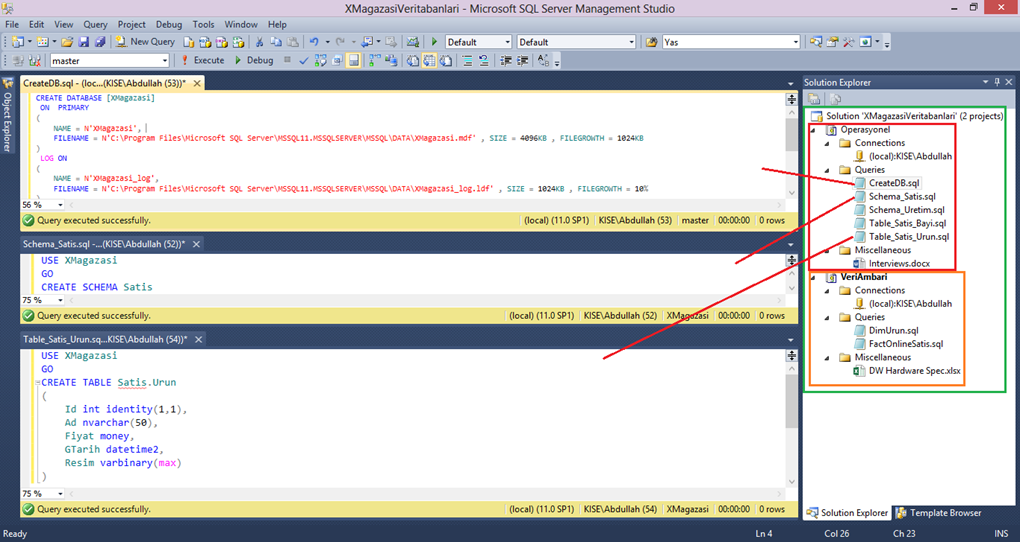Collapse Miscellaneous folder under VeriAmbari
Viewport: 1020px width, 542px height.
tap(827, 358)
